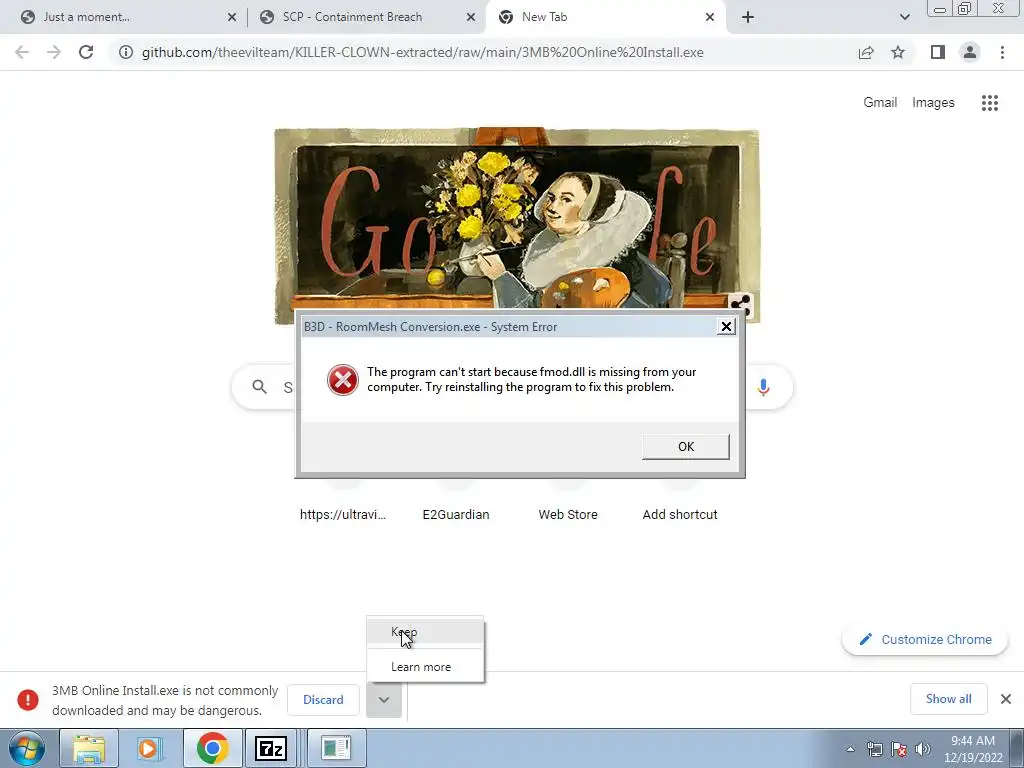This screenshot has width=1024, height=768.
Task: Switch to SCP - Containment Breach tab
Action: (x=366, y=17)
